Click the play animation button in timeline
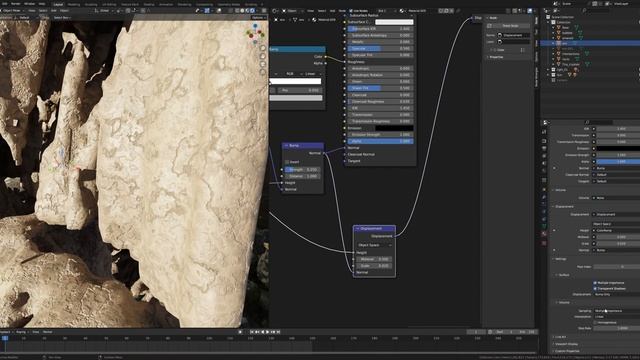This screenshot has height=360, width=640. pos(268,332)
